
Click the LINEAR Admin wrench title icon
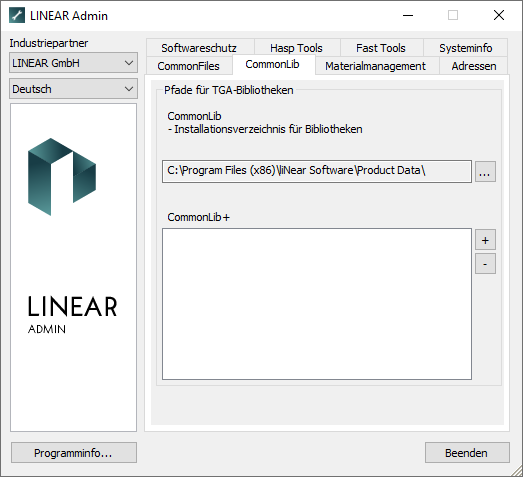[x=17, y=15]
